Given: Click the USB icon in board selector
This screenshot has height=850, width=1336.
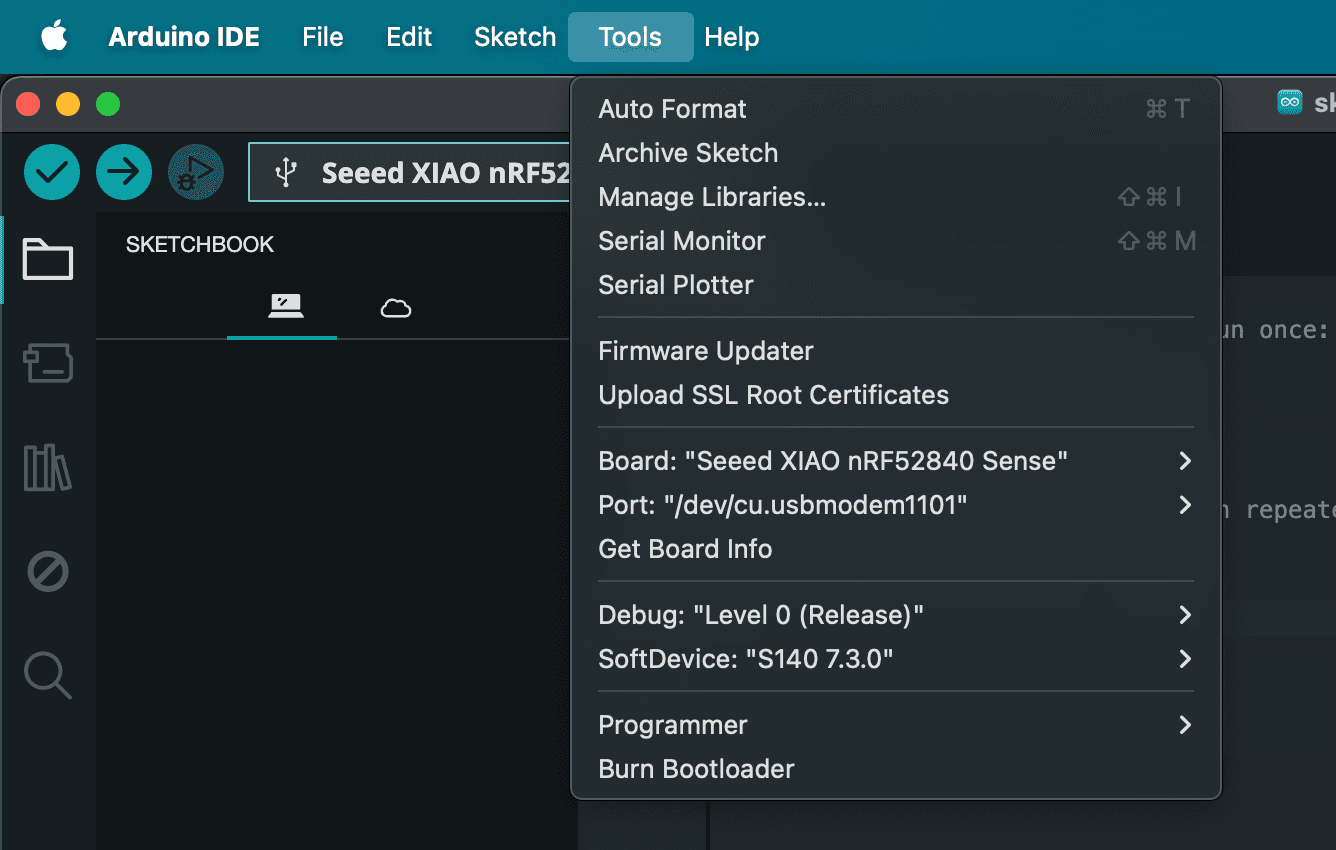Looking at the screenshot, I should coord(286,173).
